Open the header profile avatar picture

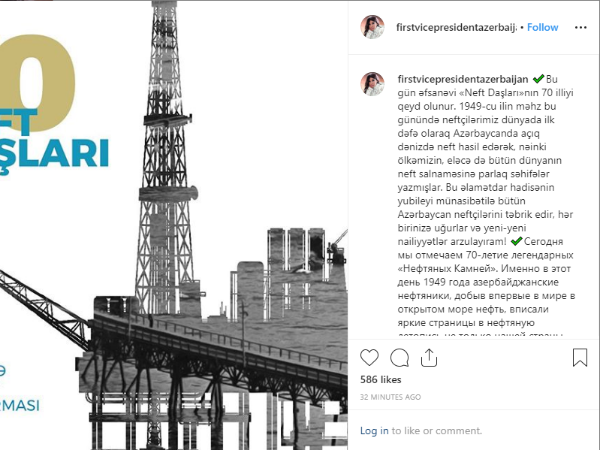click(x=373, y=27)
